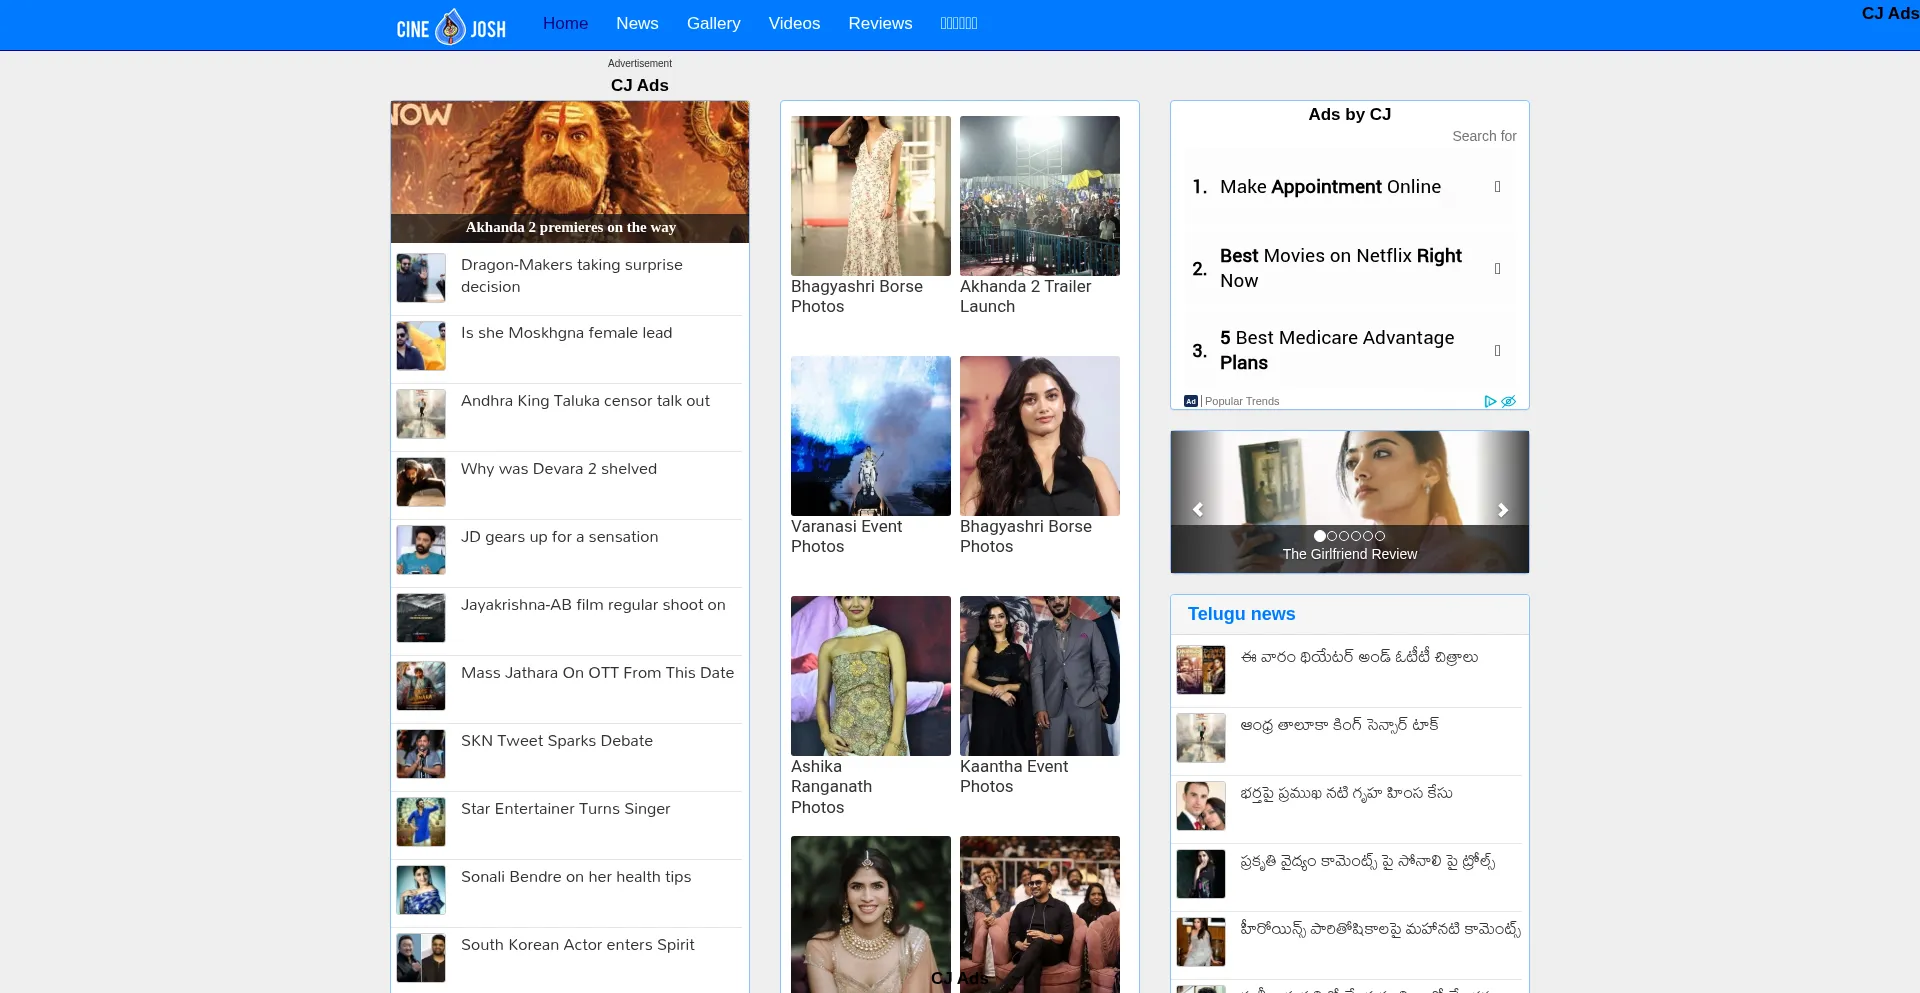Click arrow icon beside Make Appointment Online
Image resolution: width=1920 pixels, height=993 pixels.
1497,187
